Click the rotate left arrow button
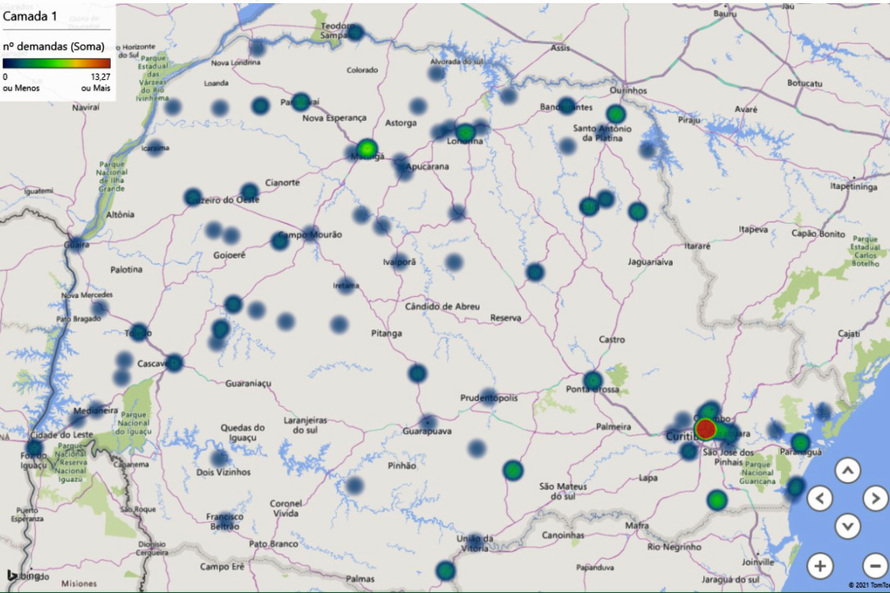Viewport: 890px width, 593px height. click(819, 498)
